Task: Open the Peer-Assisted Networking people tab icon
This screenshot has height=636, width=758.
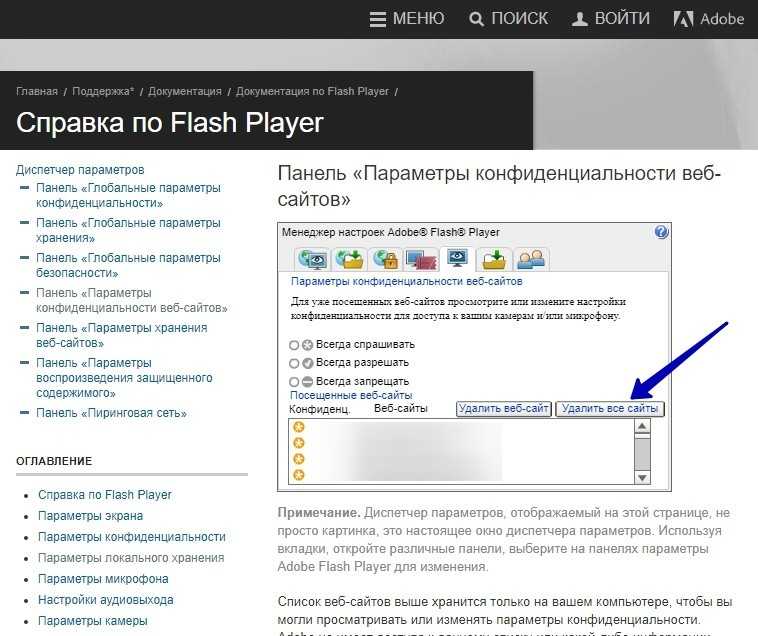Action: coord(530,260)
